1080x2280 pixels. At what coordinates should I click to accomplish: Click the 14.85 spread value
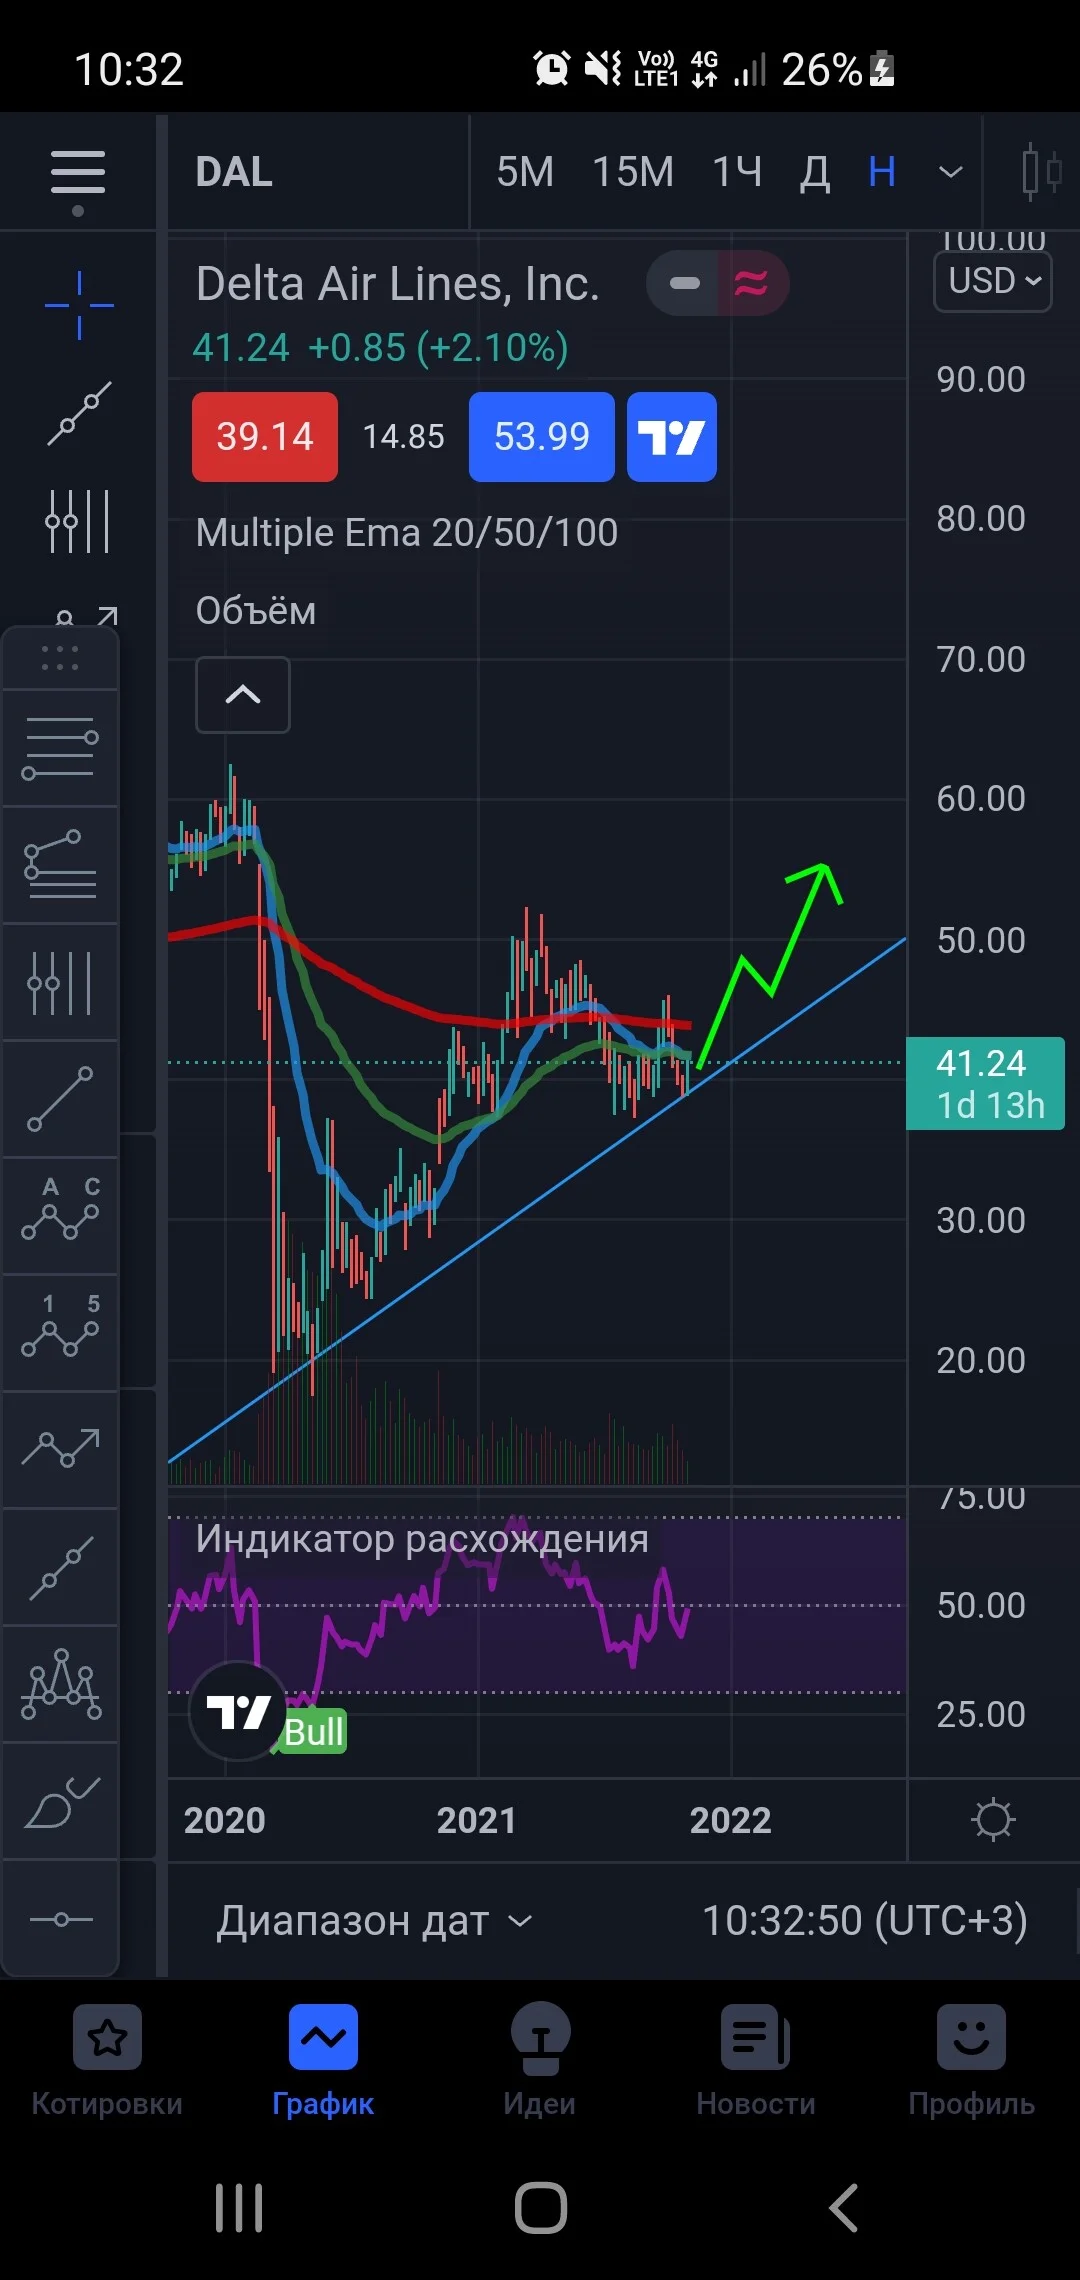403,437
